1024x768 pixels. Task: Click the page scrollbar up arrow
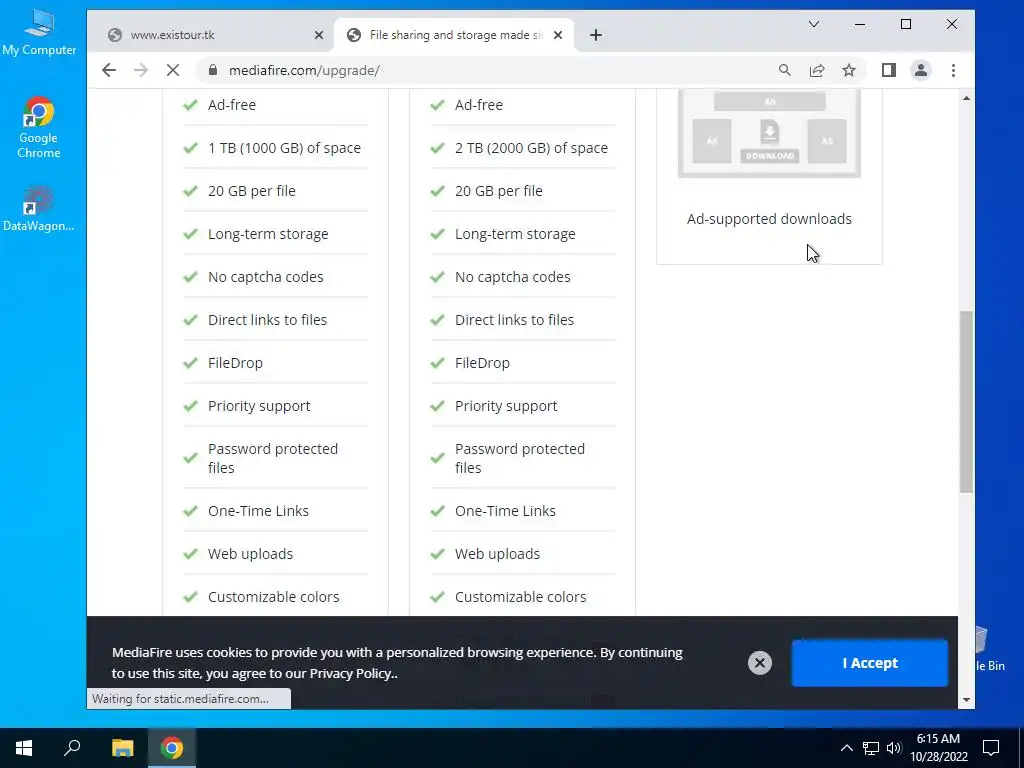pyautogui.click(x=967, y=98)
